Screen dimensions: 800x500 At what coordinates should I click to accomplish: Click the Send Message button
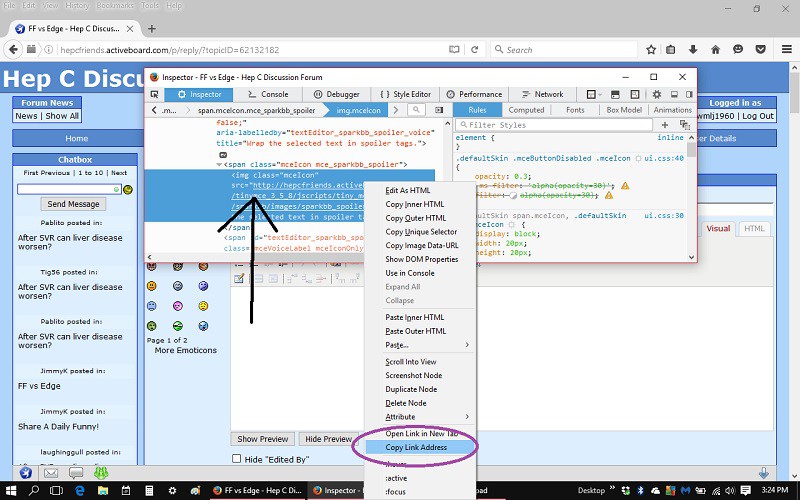[x=74, y=204]
